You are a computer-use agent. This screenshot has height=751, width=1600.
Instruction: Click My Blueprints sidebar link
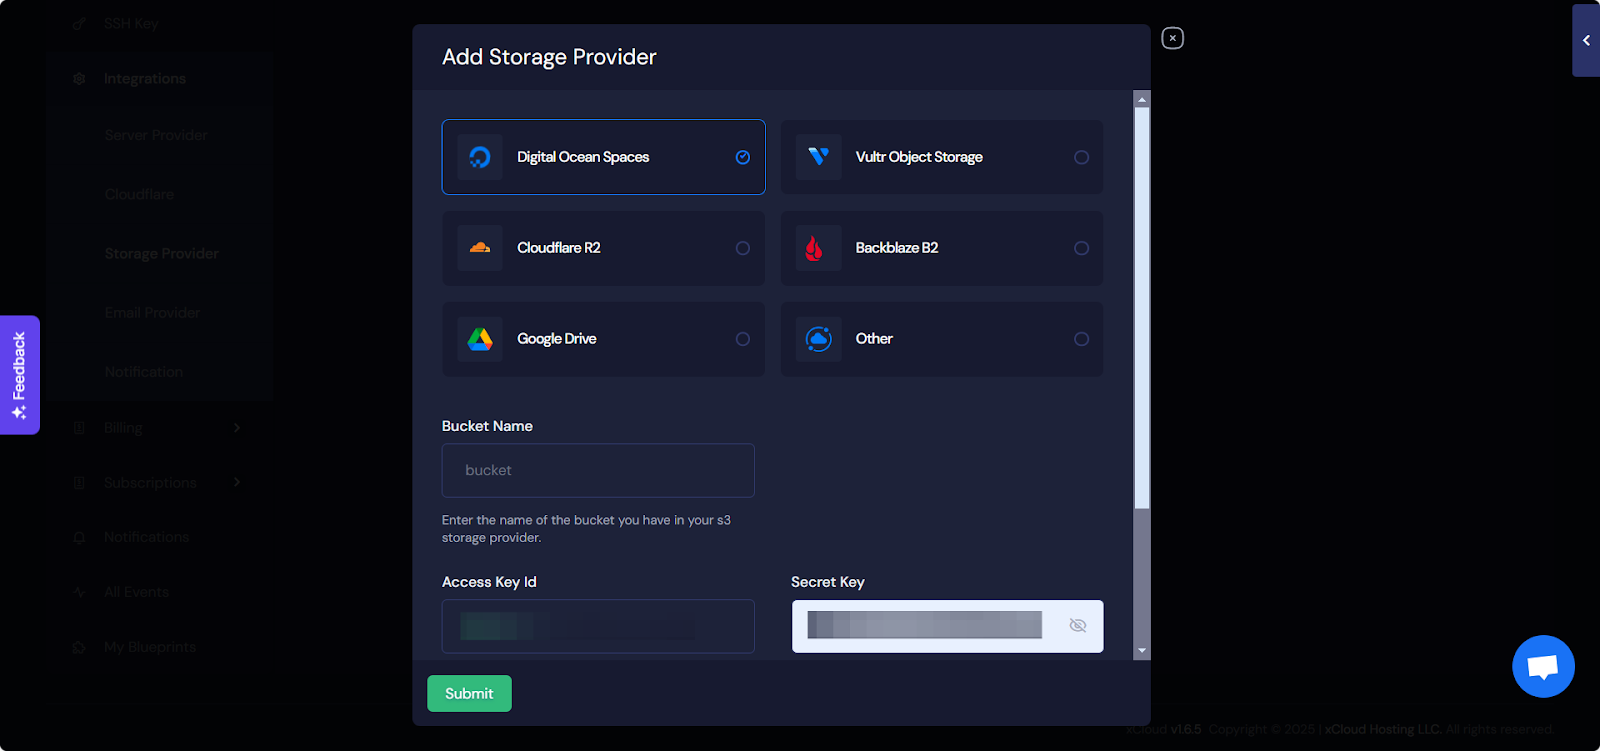click(x=150, y=647)
